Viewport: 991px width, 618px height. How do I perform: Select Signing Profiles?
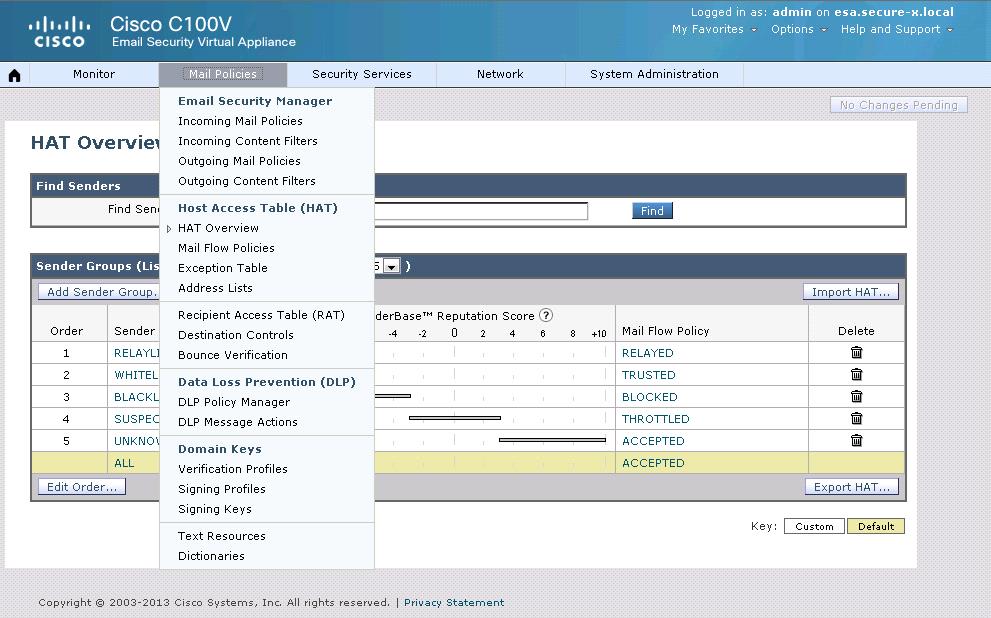[x=222, y=489]
